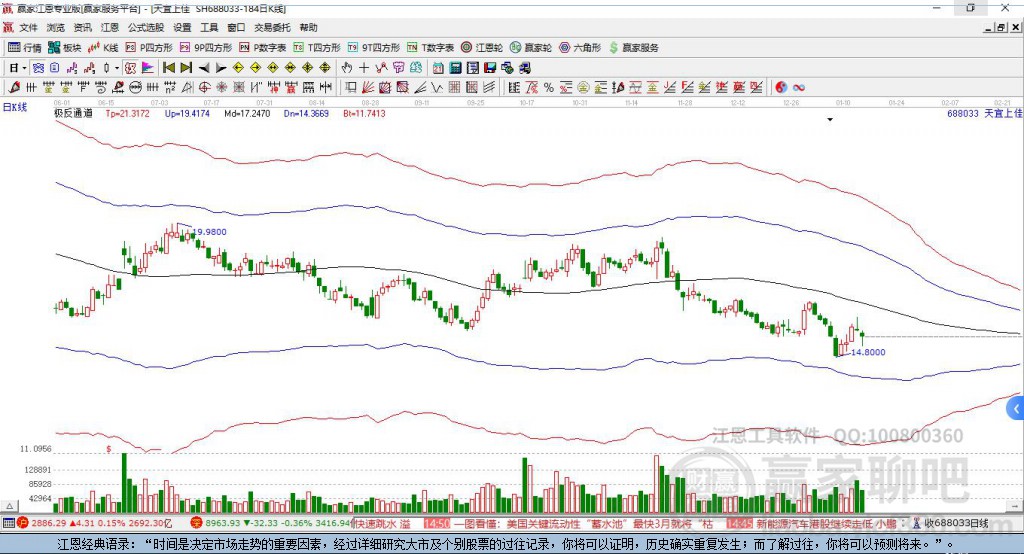Select the hand pan tool
The height and width of the screenshot is (554, 1024).
(347, 68)
